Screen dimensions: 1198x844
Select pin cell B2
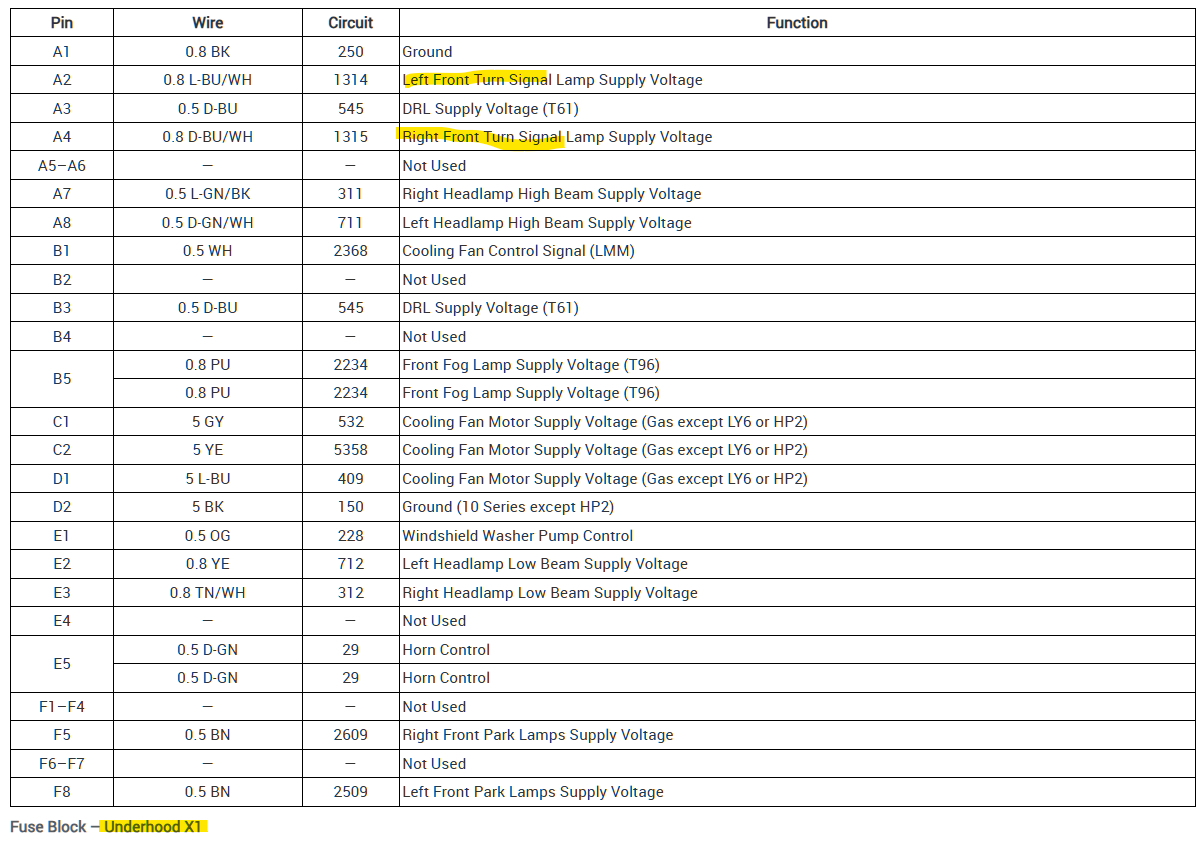click(62, 280)
